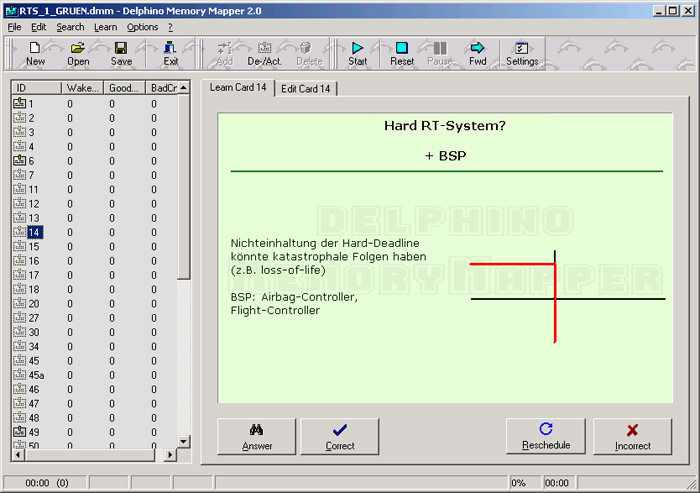Select card ID 3 in the list
Screen dimensions: 700x493
(31, 132)
